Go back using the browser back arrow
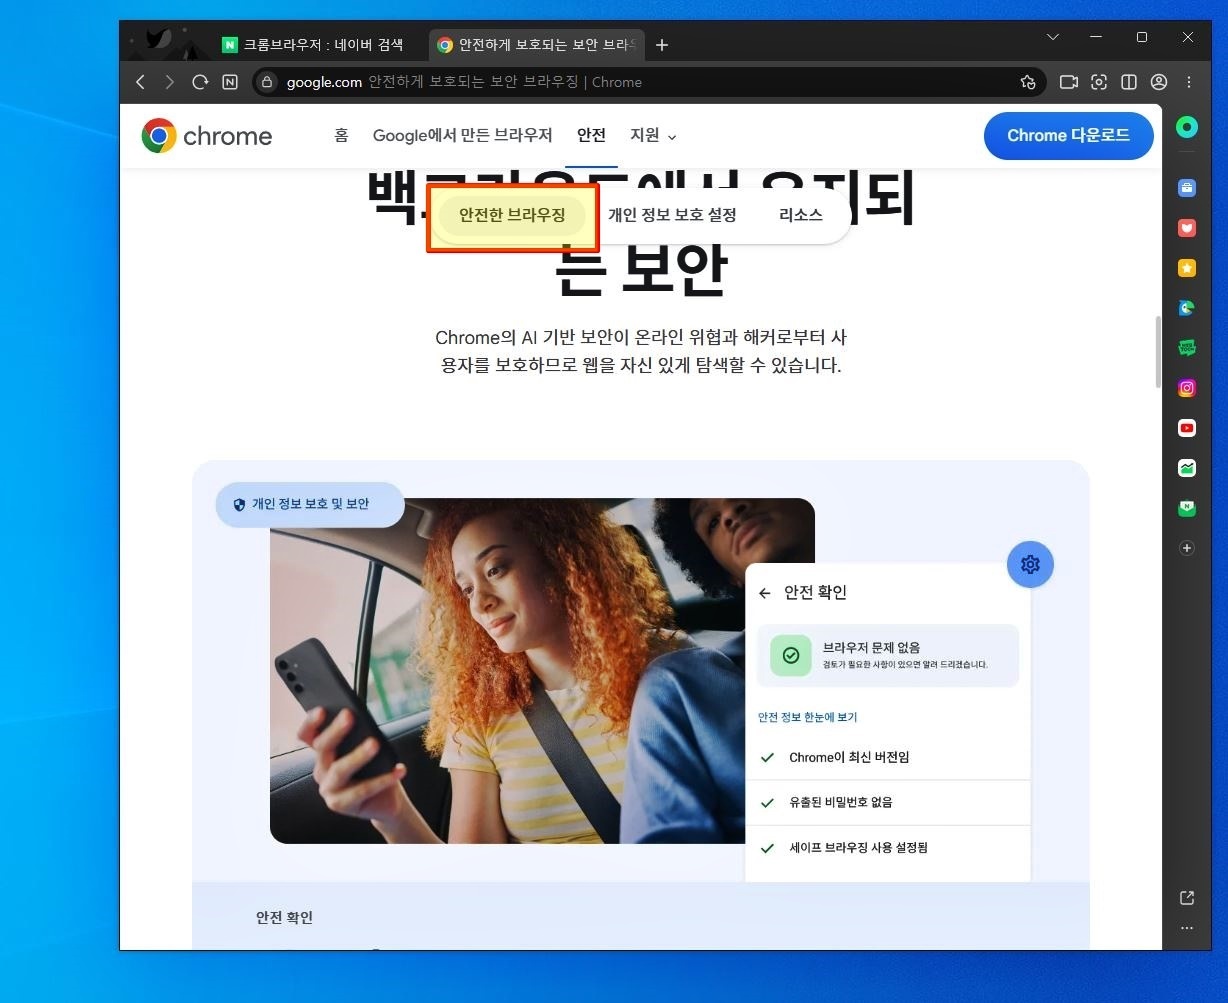The width and height of the screenshot is (1228, 1003). pyautogui.click(x=140, y=82)
